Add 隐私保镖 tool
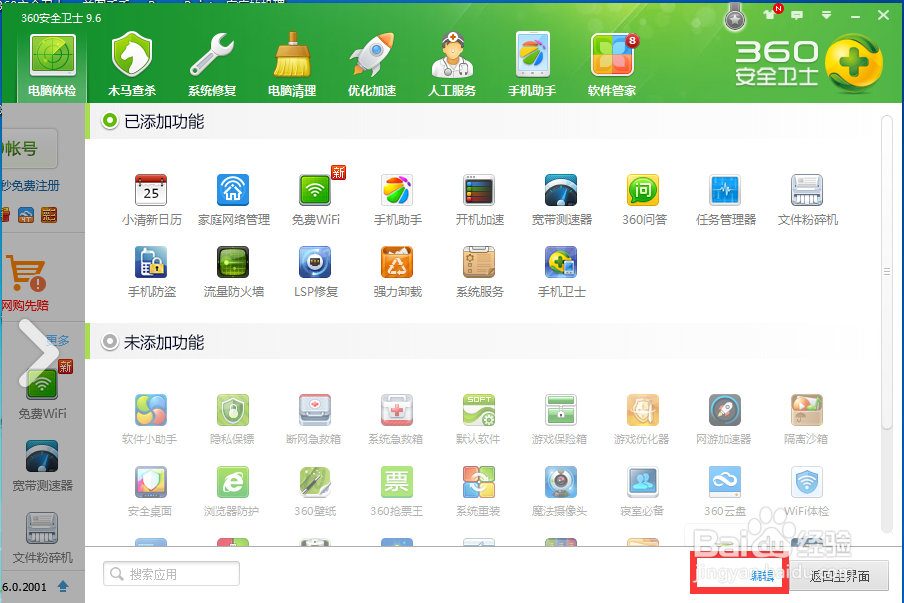904x603 pixels. click(x=232, y=419)
